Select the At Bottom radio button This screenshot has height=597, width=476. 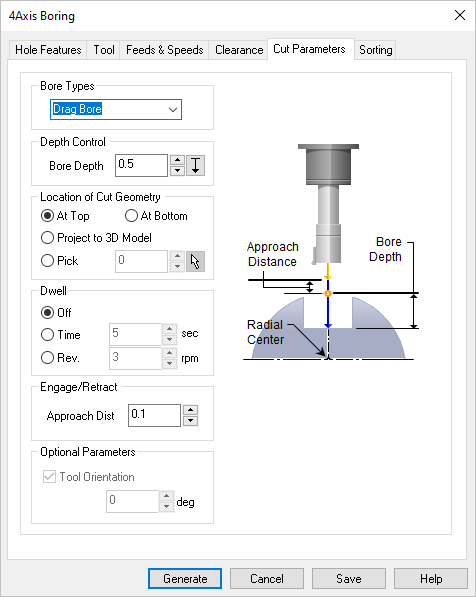156,216
